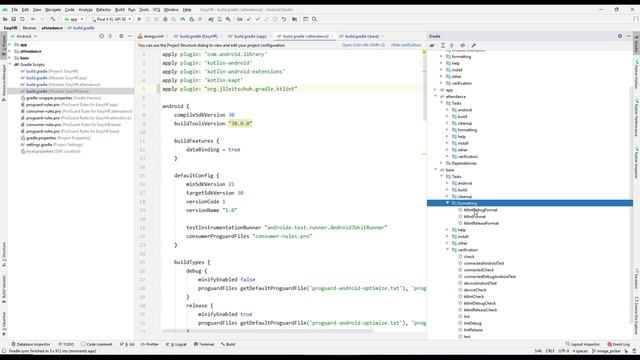Viewport: 640px width, 360px height.
Task: Collapse the Gradle Scripts tree node
Action: pos(10,64)
